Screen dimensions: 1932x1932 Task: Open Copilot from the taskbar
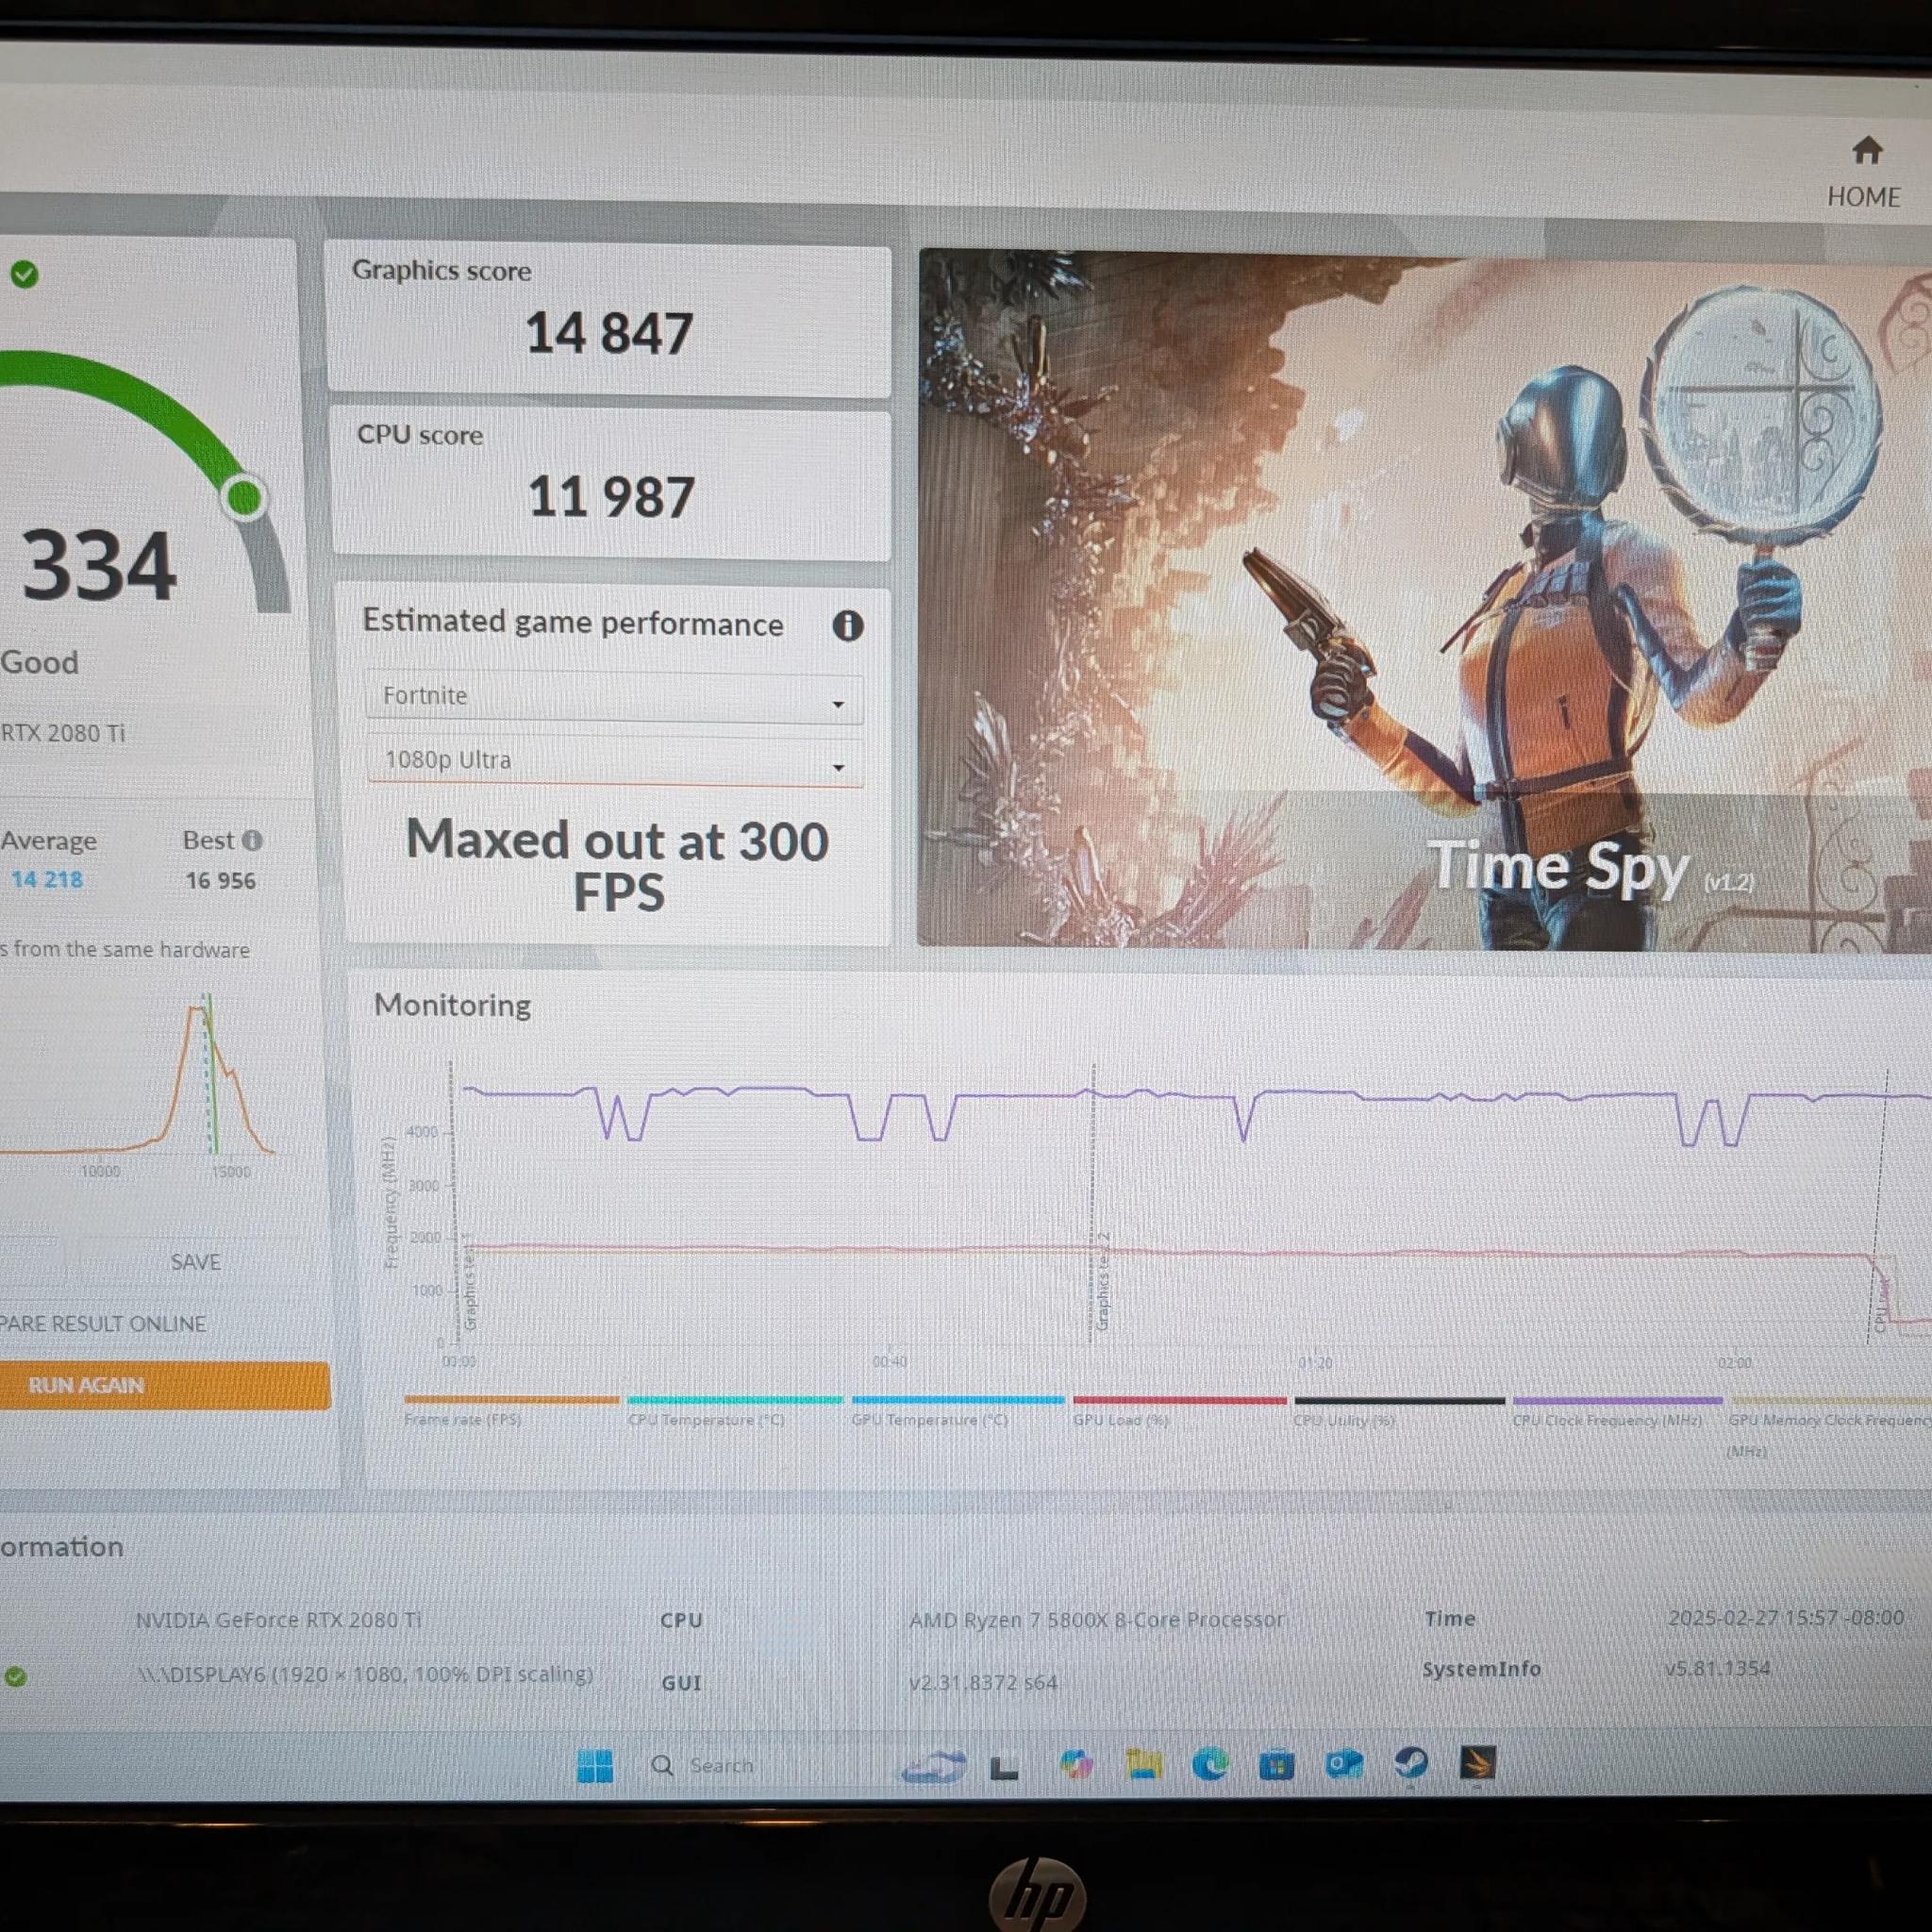(x=1076, y=1766)
